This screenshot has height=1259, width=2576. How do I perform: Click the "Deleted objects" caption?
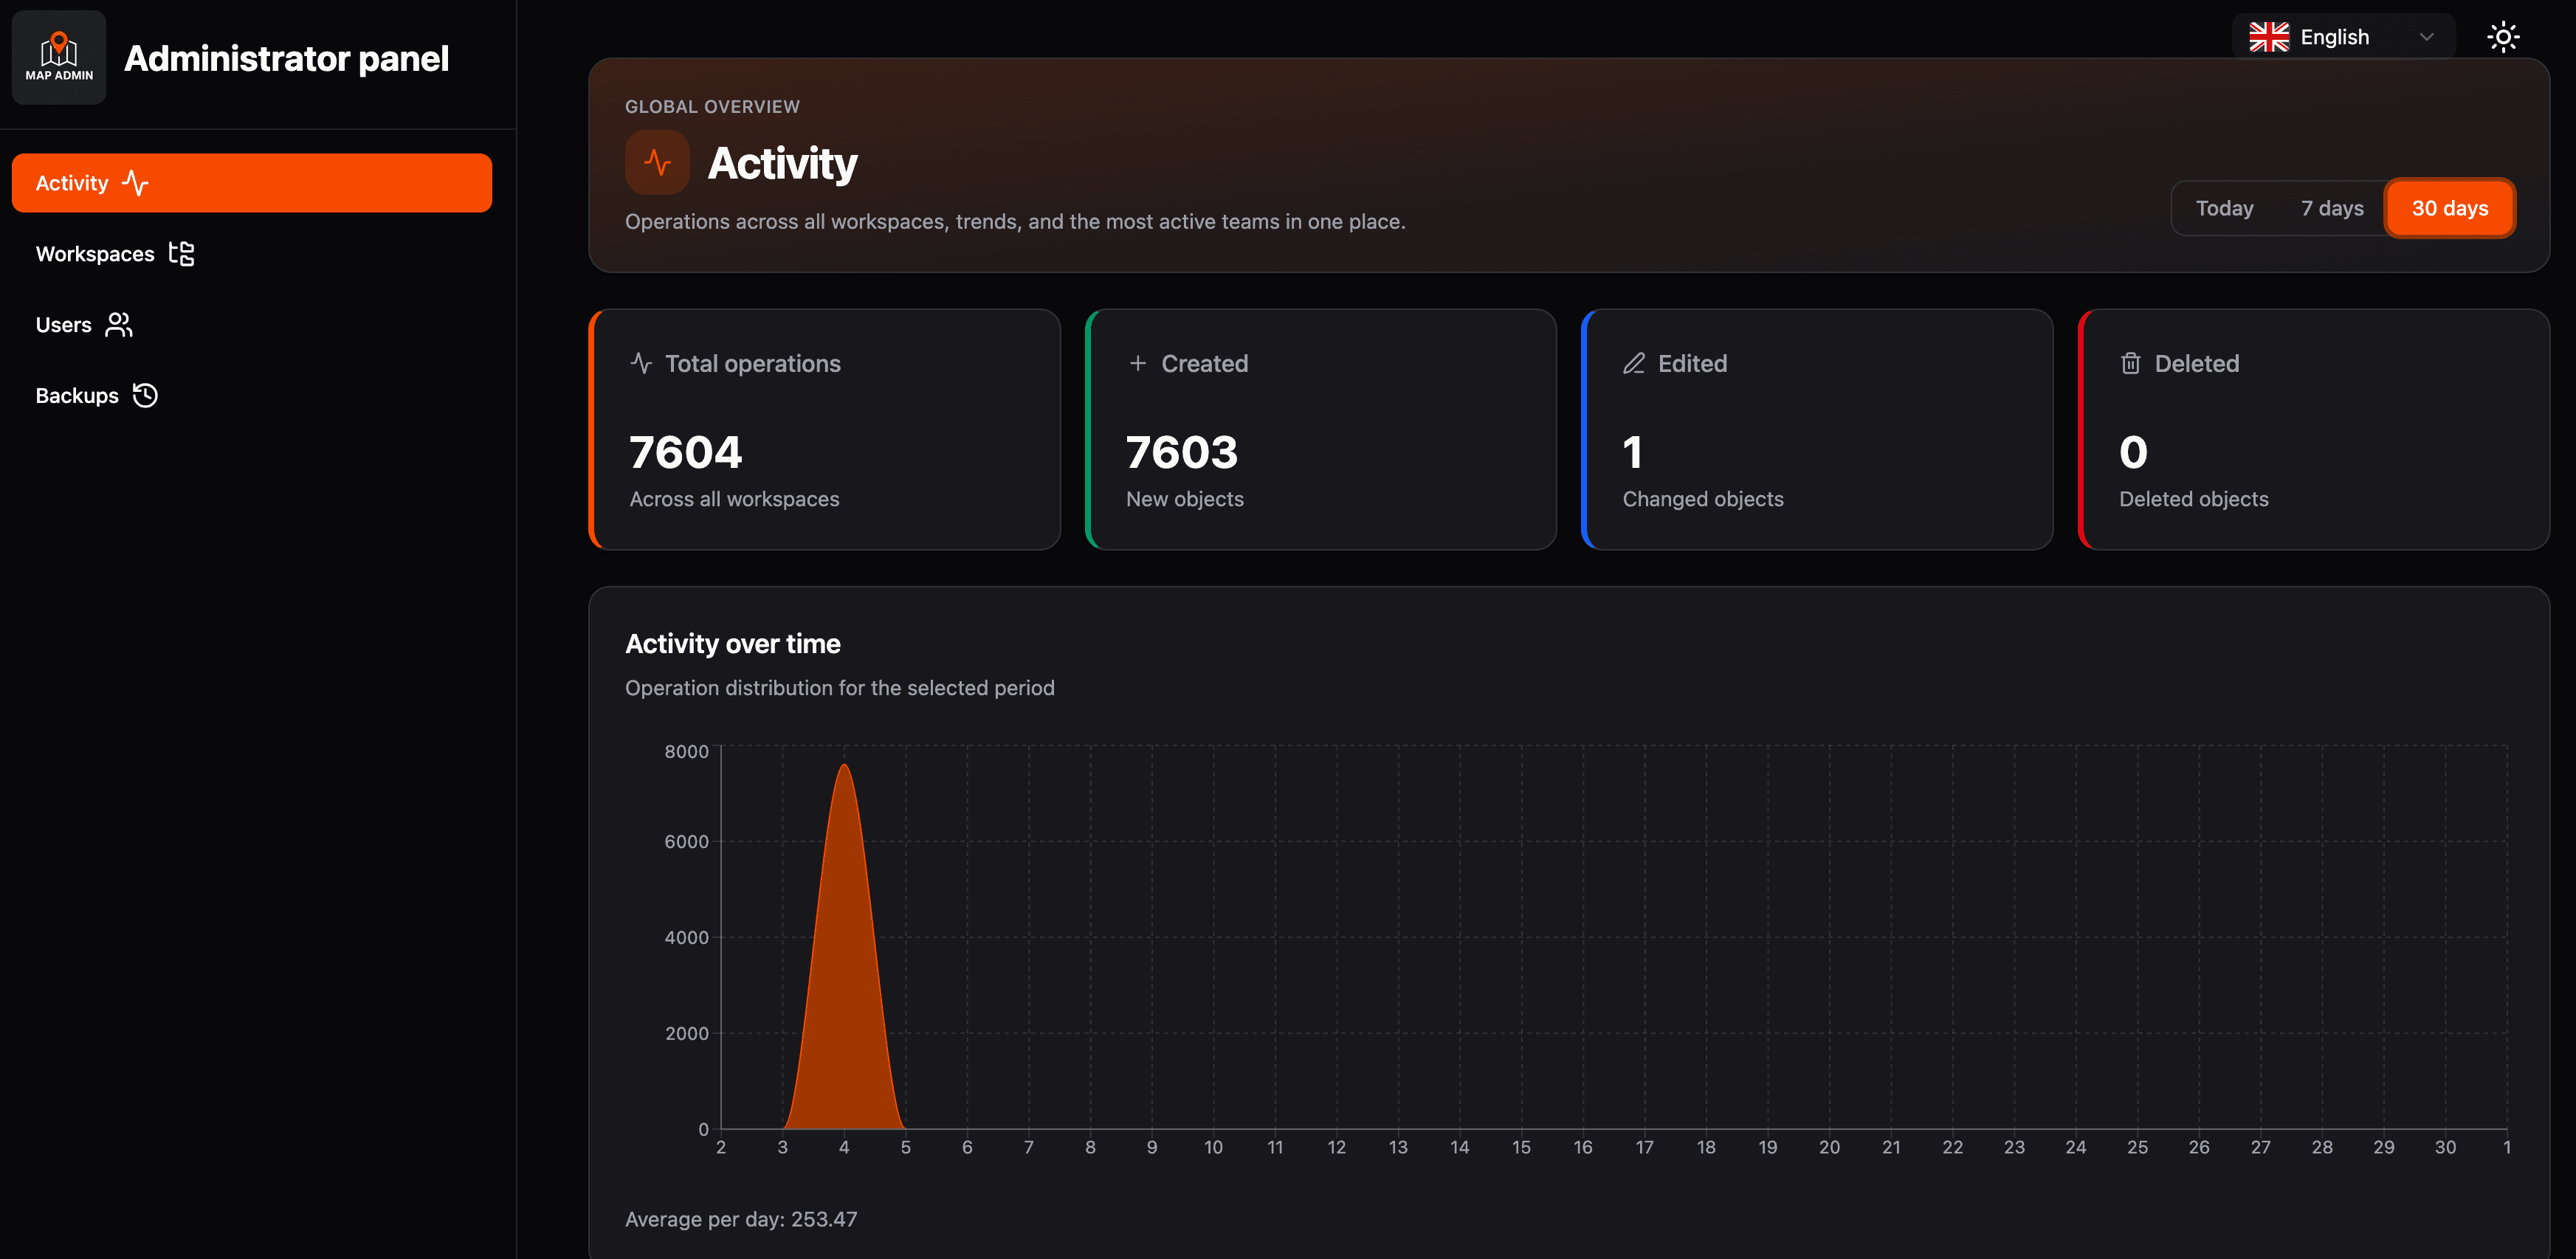pos(2193,499)
